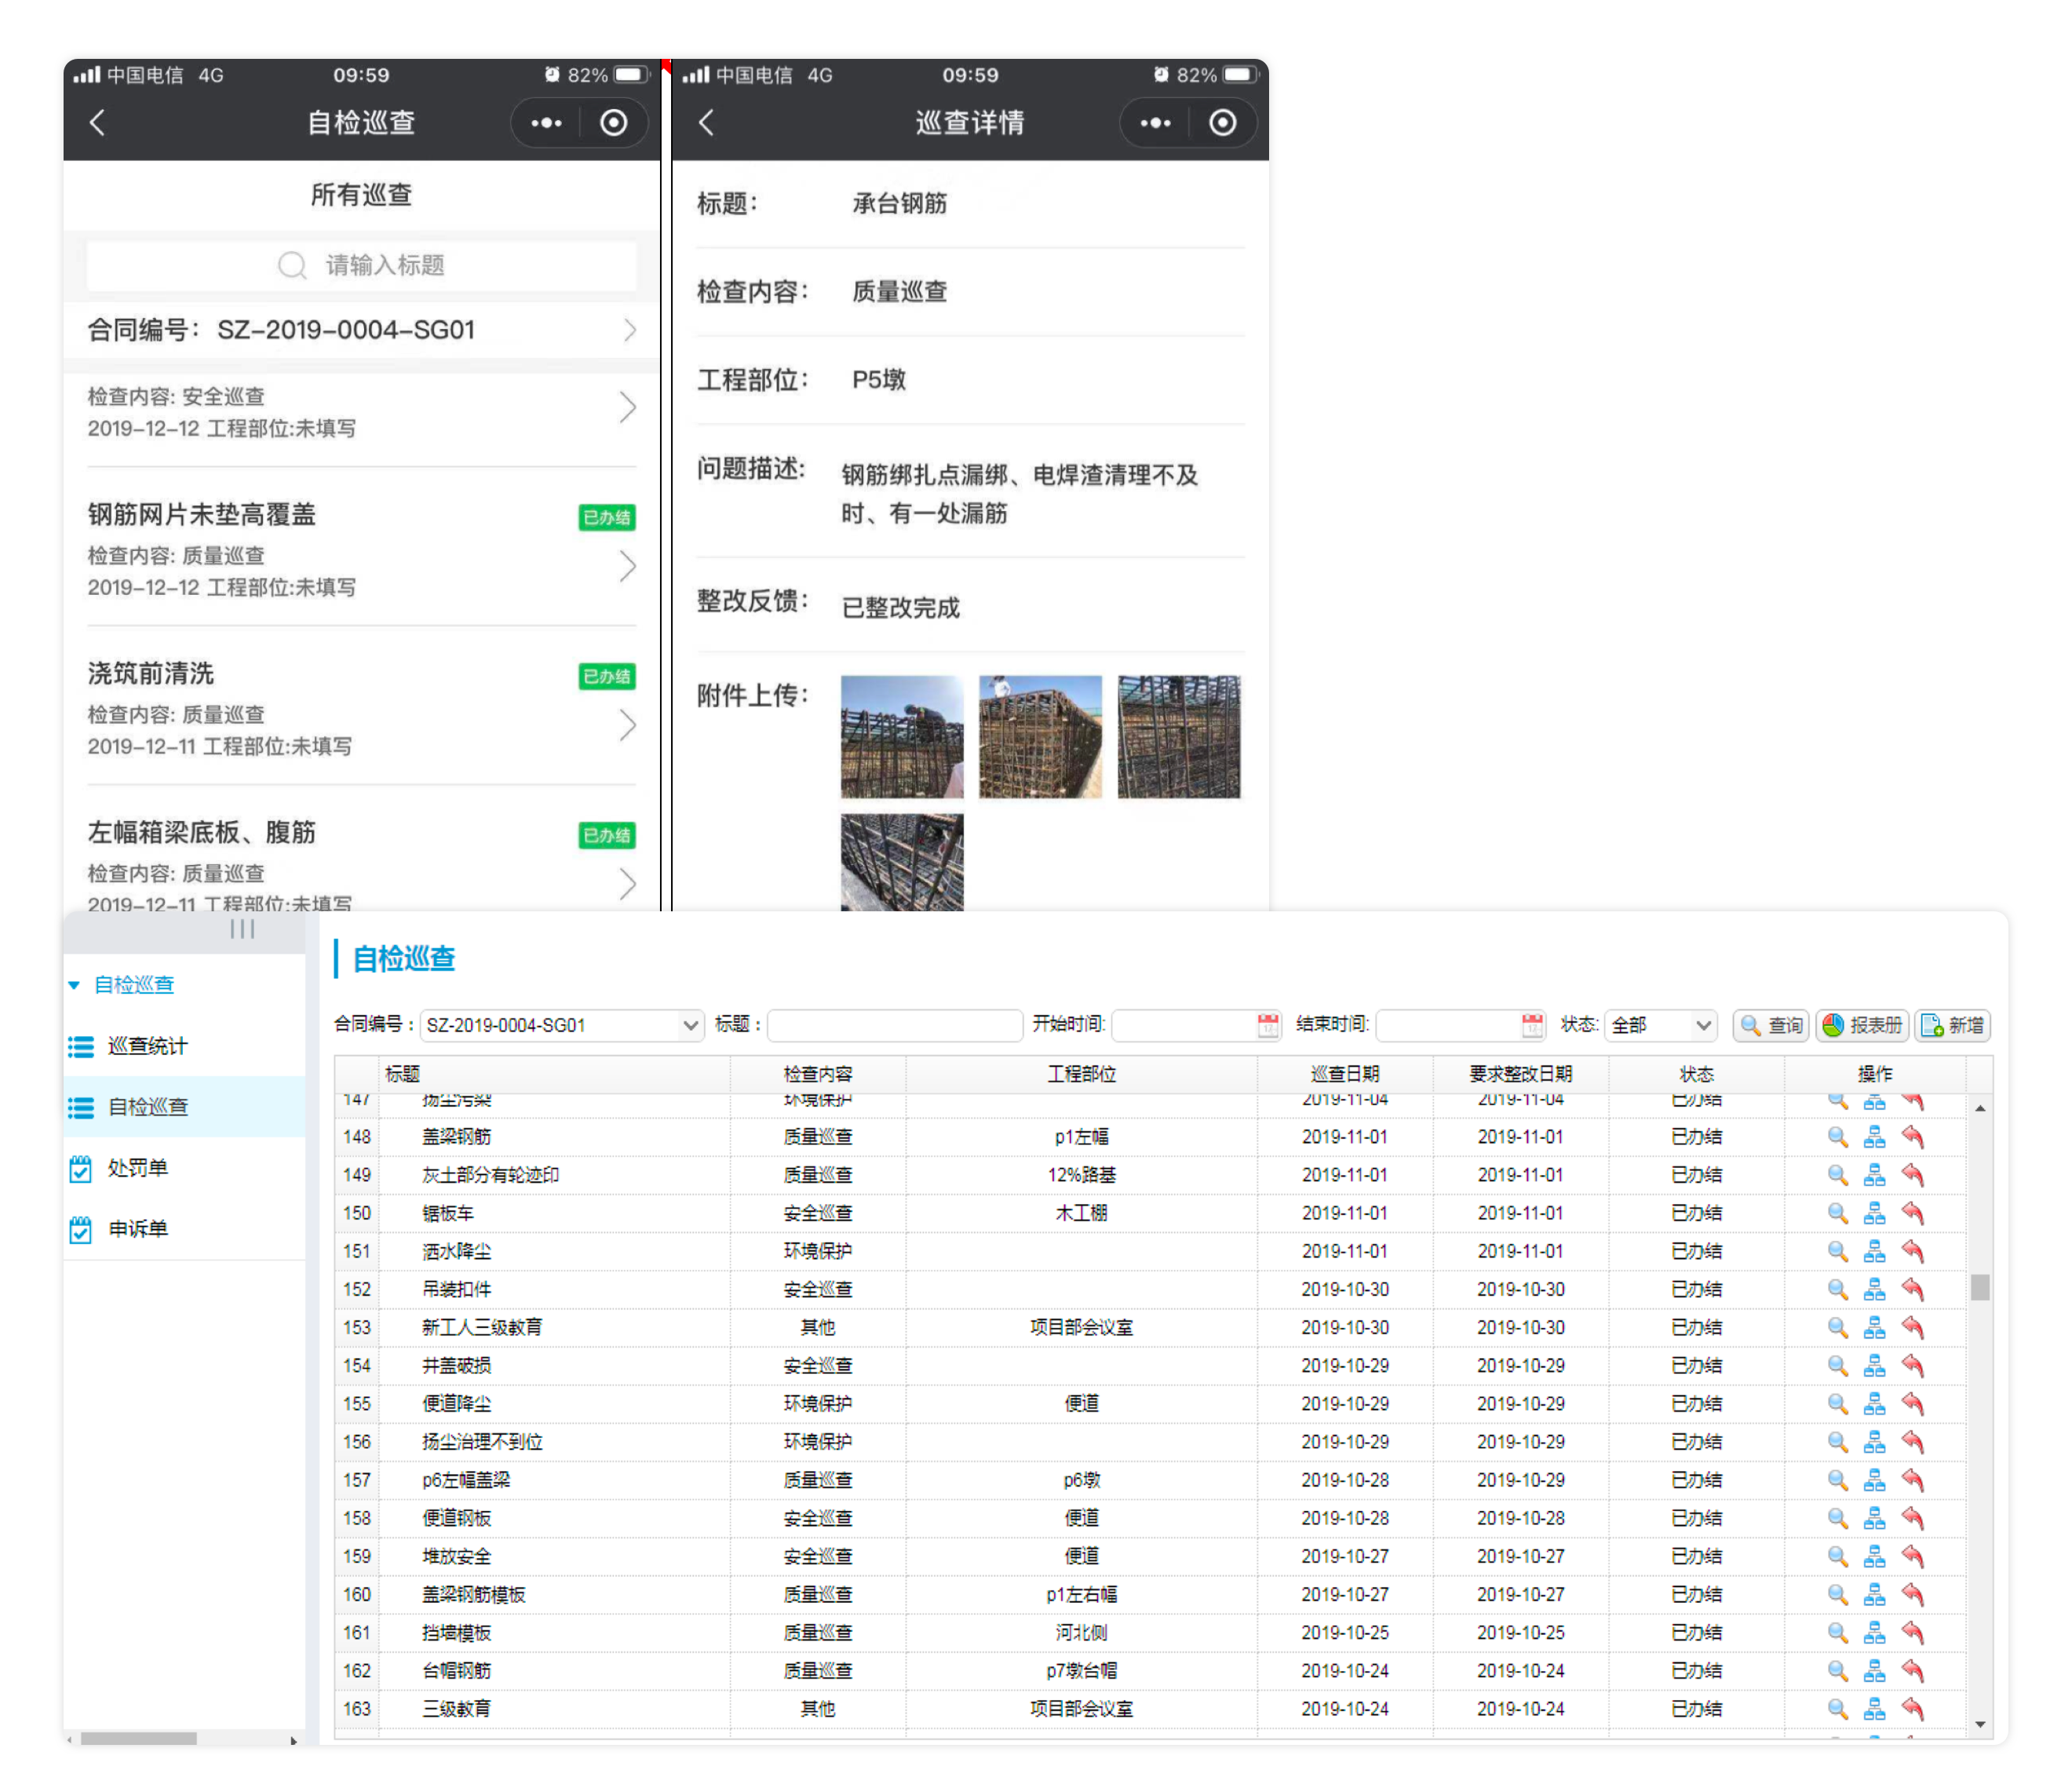Click red return arrow icon in row 153
The width and height of the screenshot is (2072, 1792).
pos(1912,1327)
